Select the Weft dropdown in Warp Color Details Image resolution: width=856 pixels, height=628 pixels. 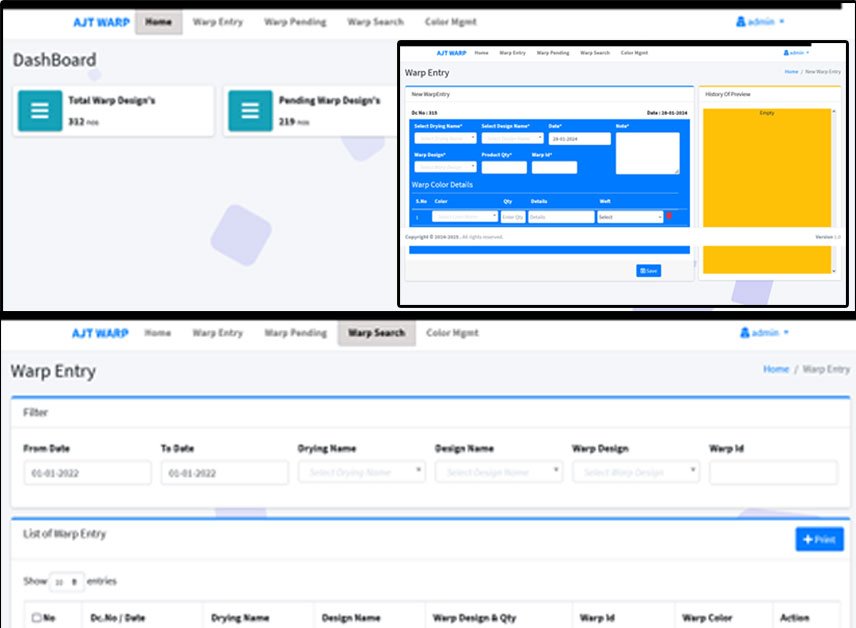click(x=630, y=216)
